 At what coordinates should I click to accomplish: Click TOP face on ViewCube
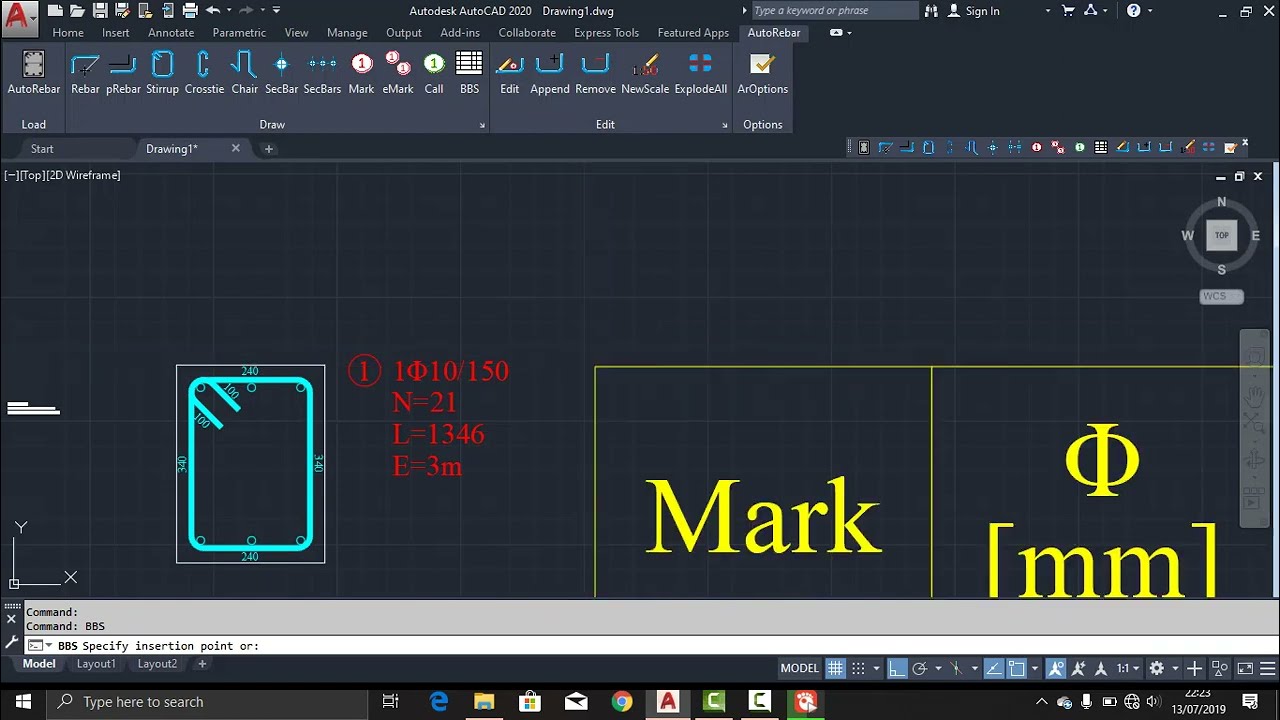coord(1221,235)
